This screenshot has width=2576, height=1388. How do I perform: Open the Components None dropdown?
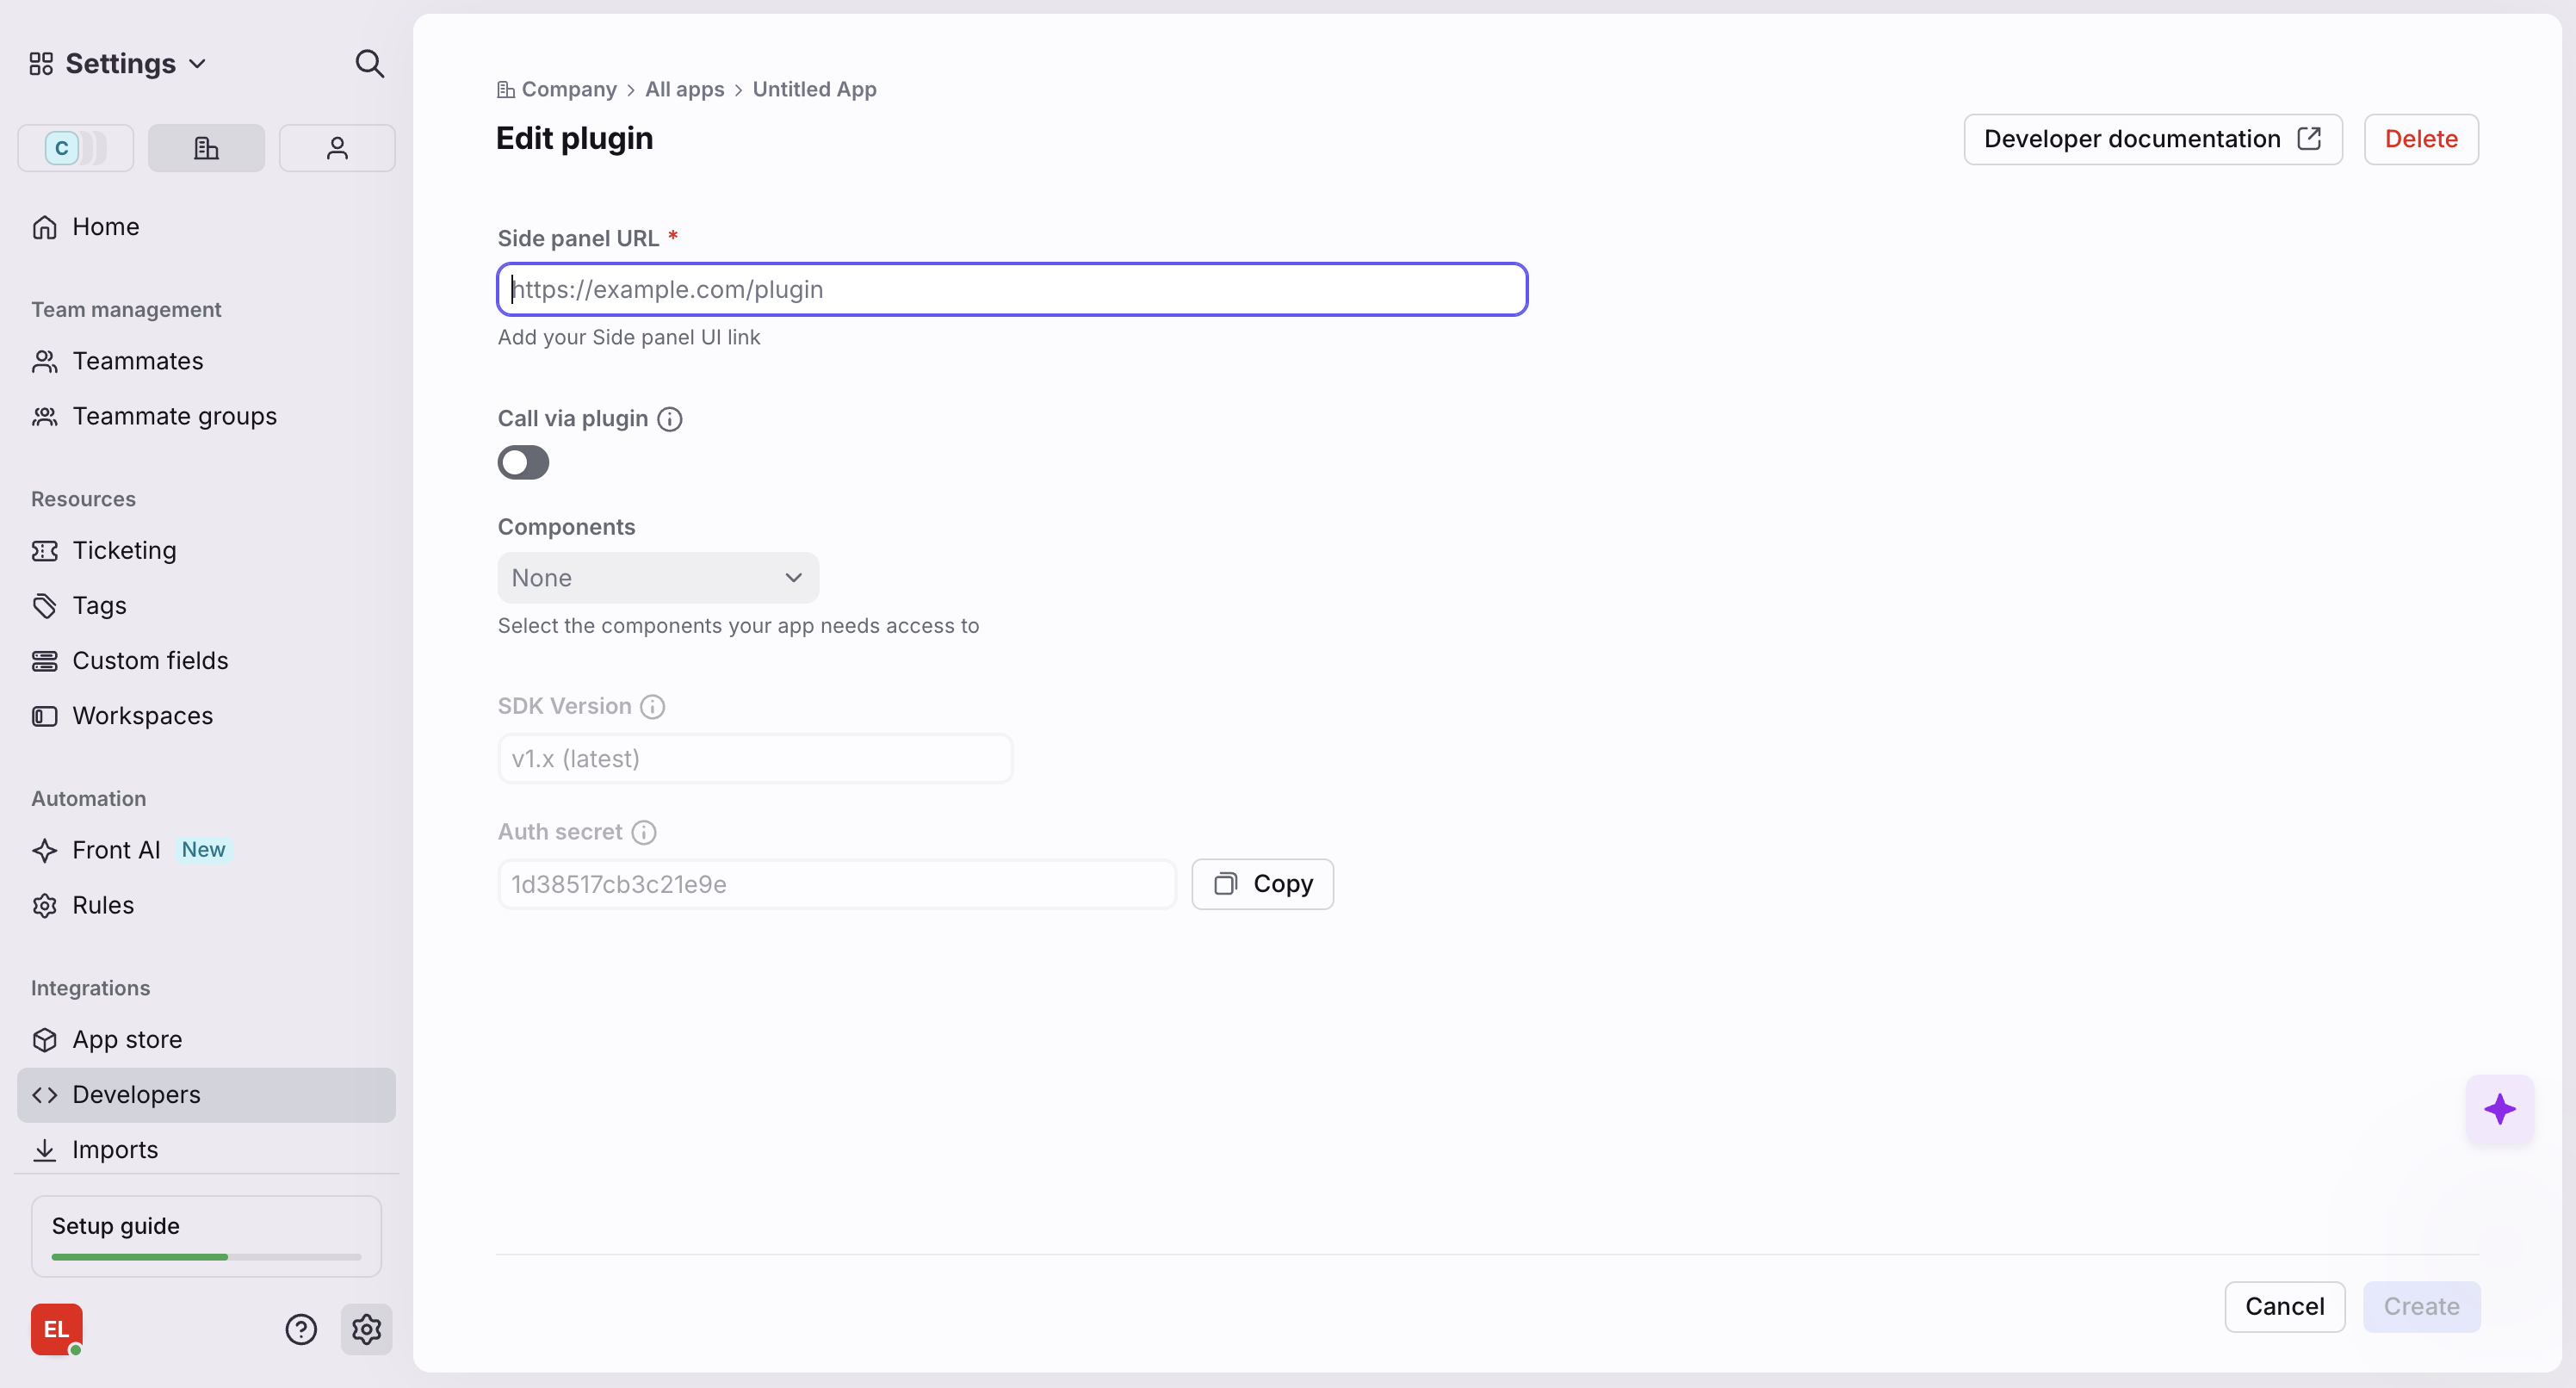(x=658, y=578)
